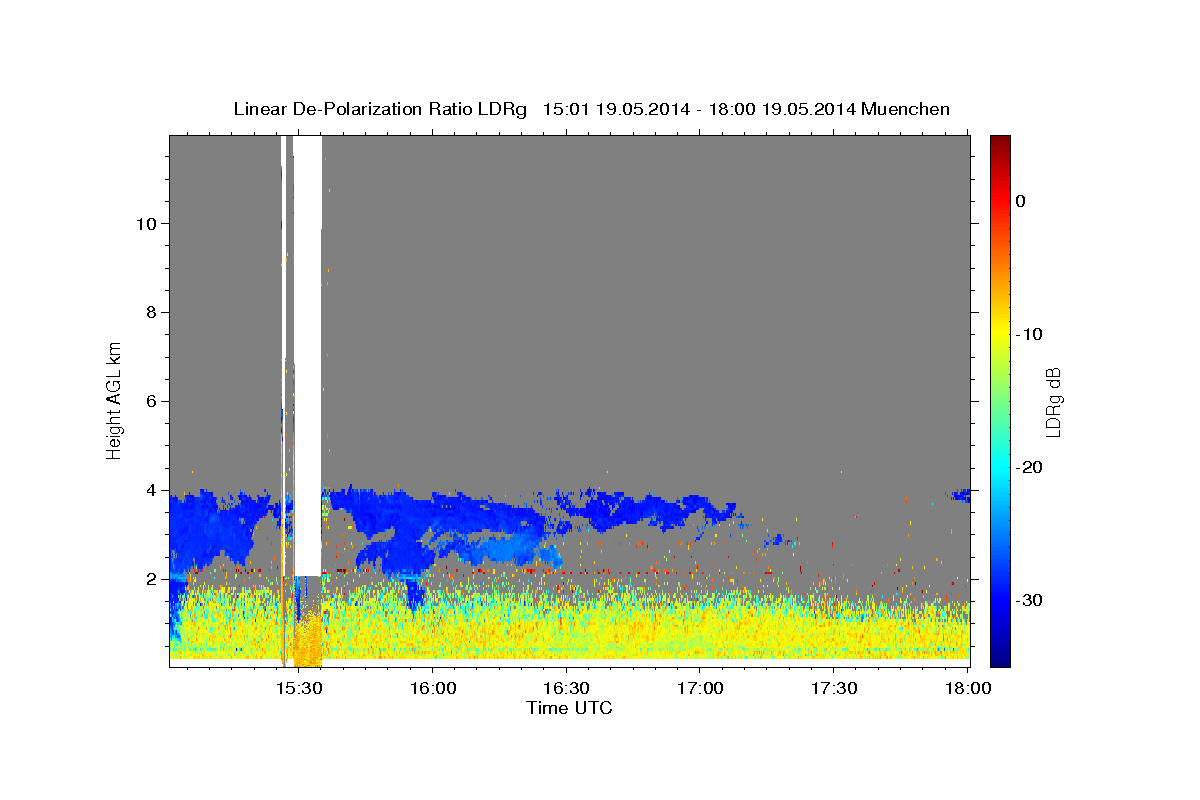Click the colorbar value label 0

click(1021, 201)
